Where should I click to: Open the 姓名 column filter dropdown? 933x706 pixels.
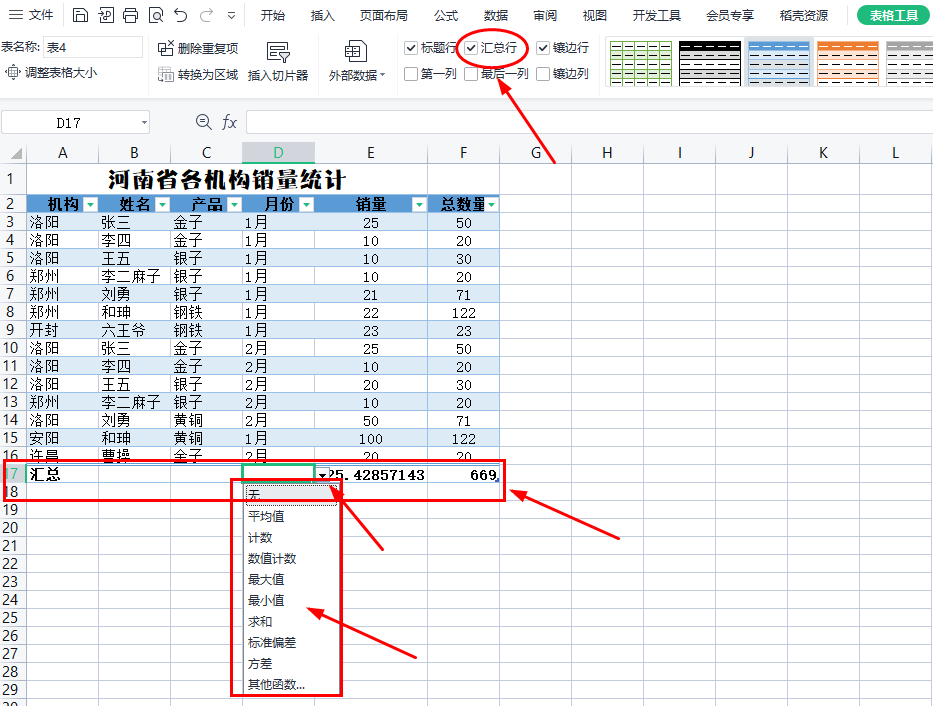[162, 205]
